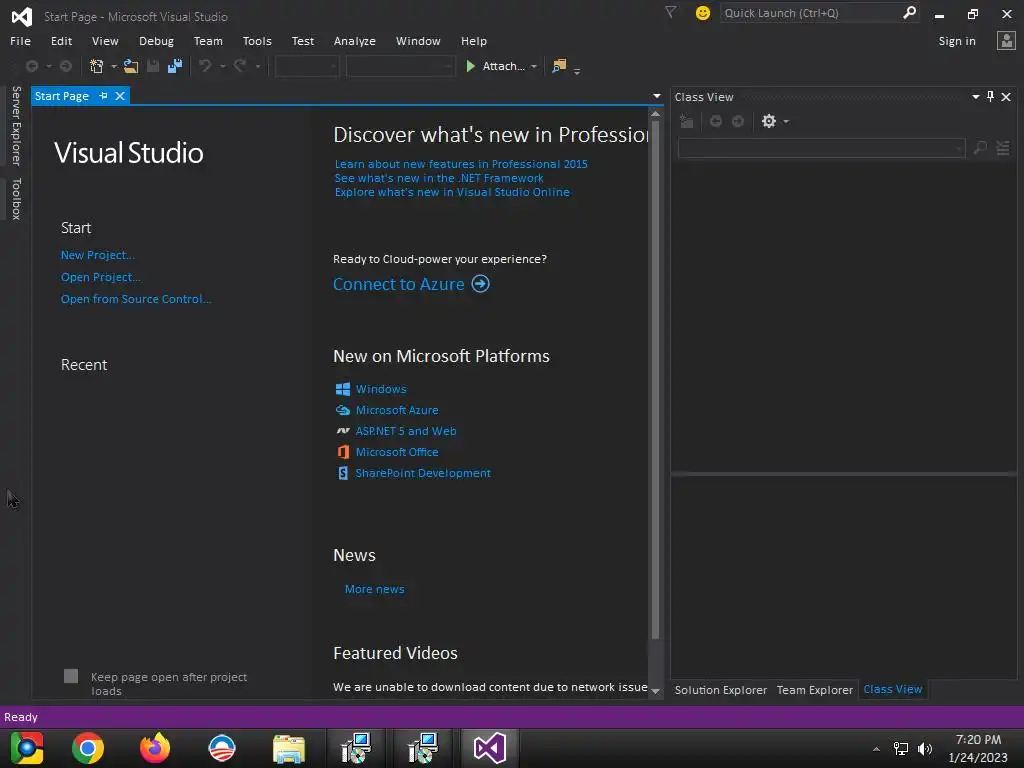1024x768 pixels.
Task: Switch to the Solution Explorer tab
Action: (x=720, y=690)
